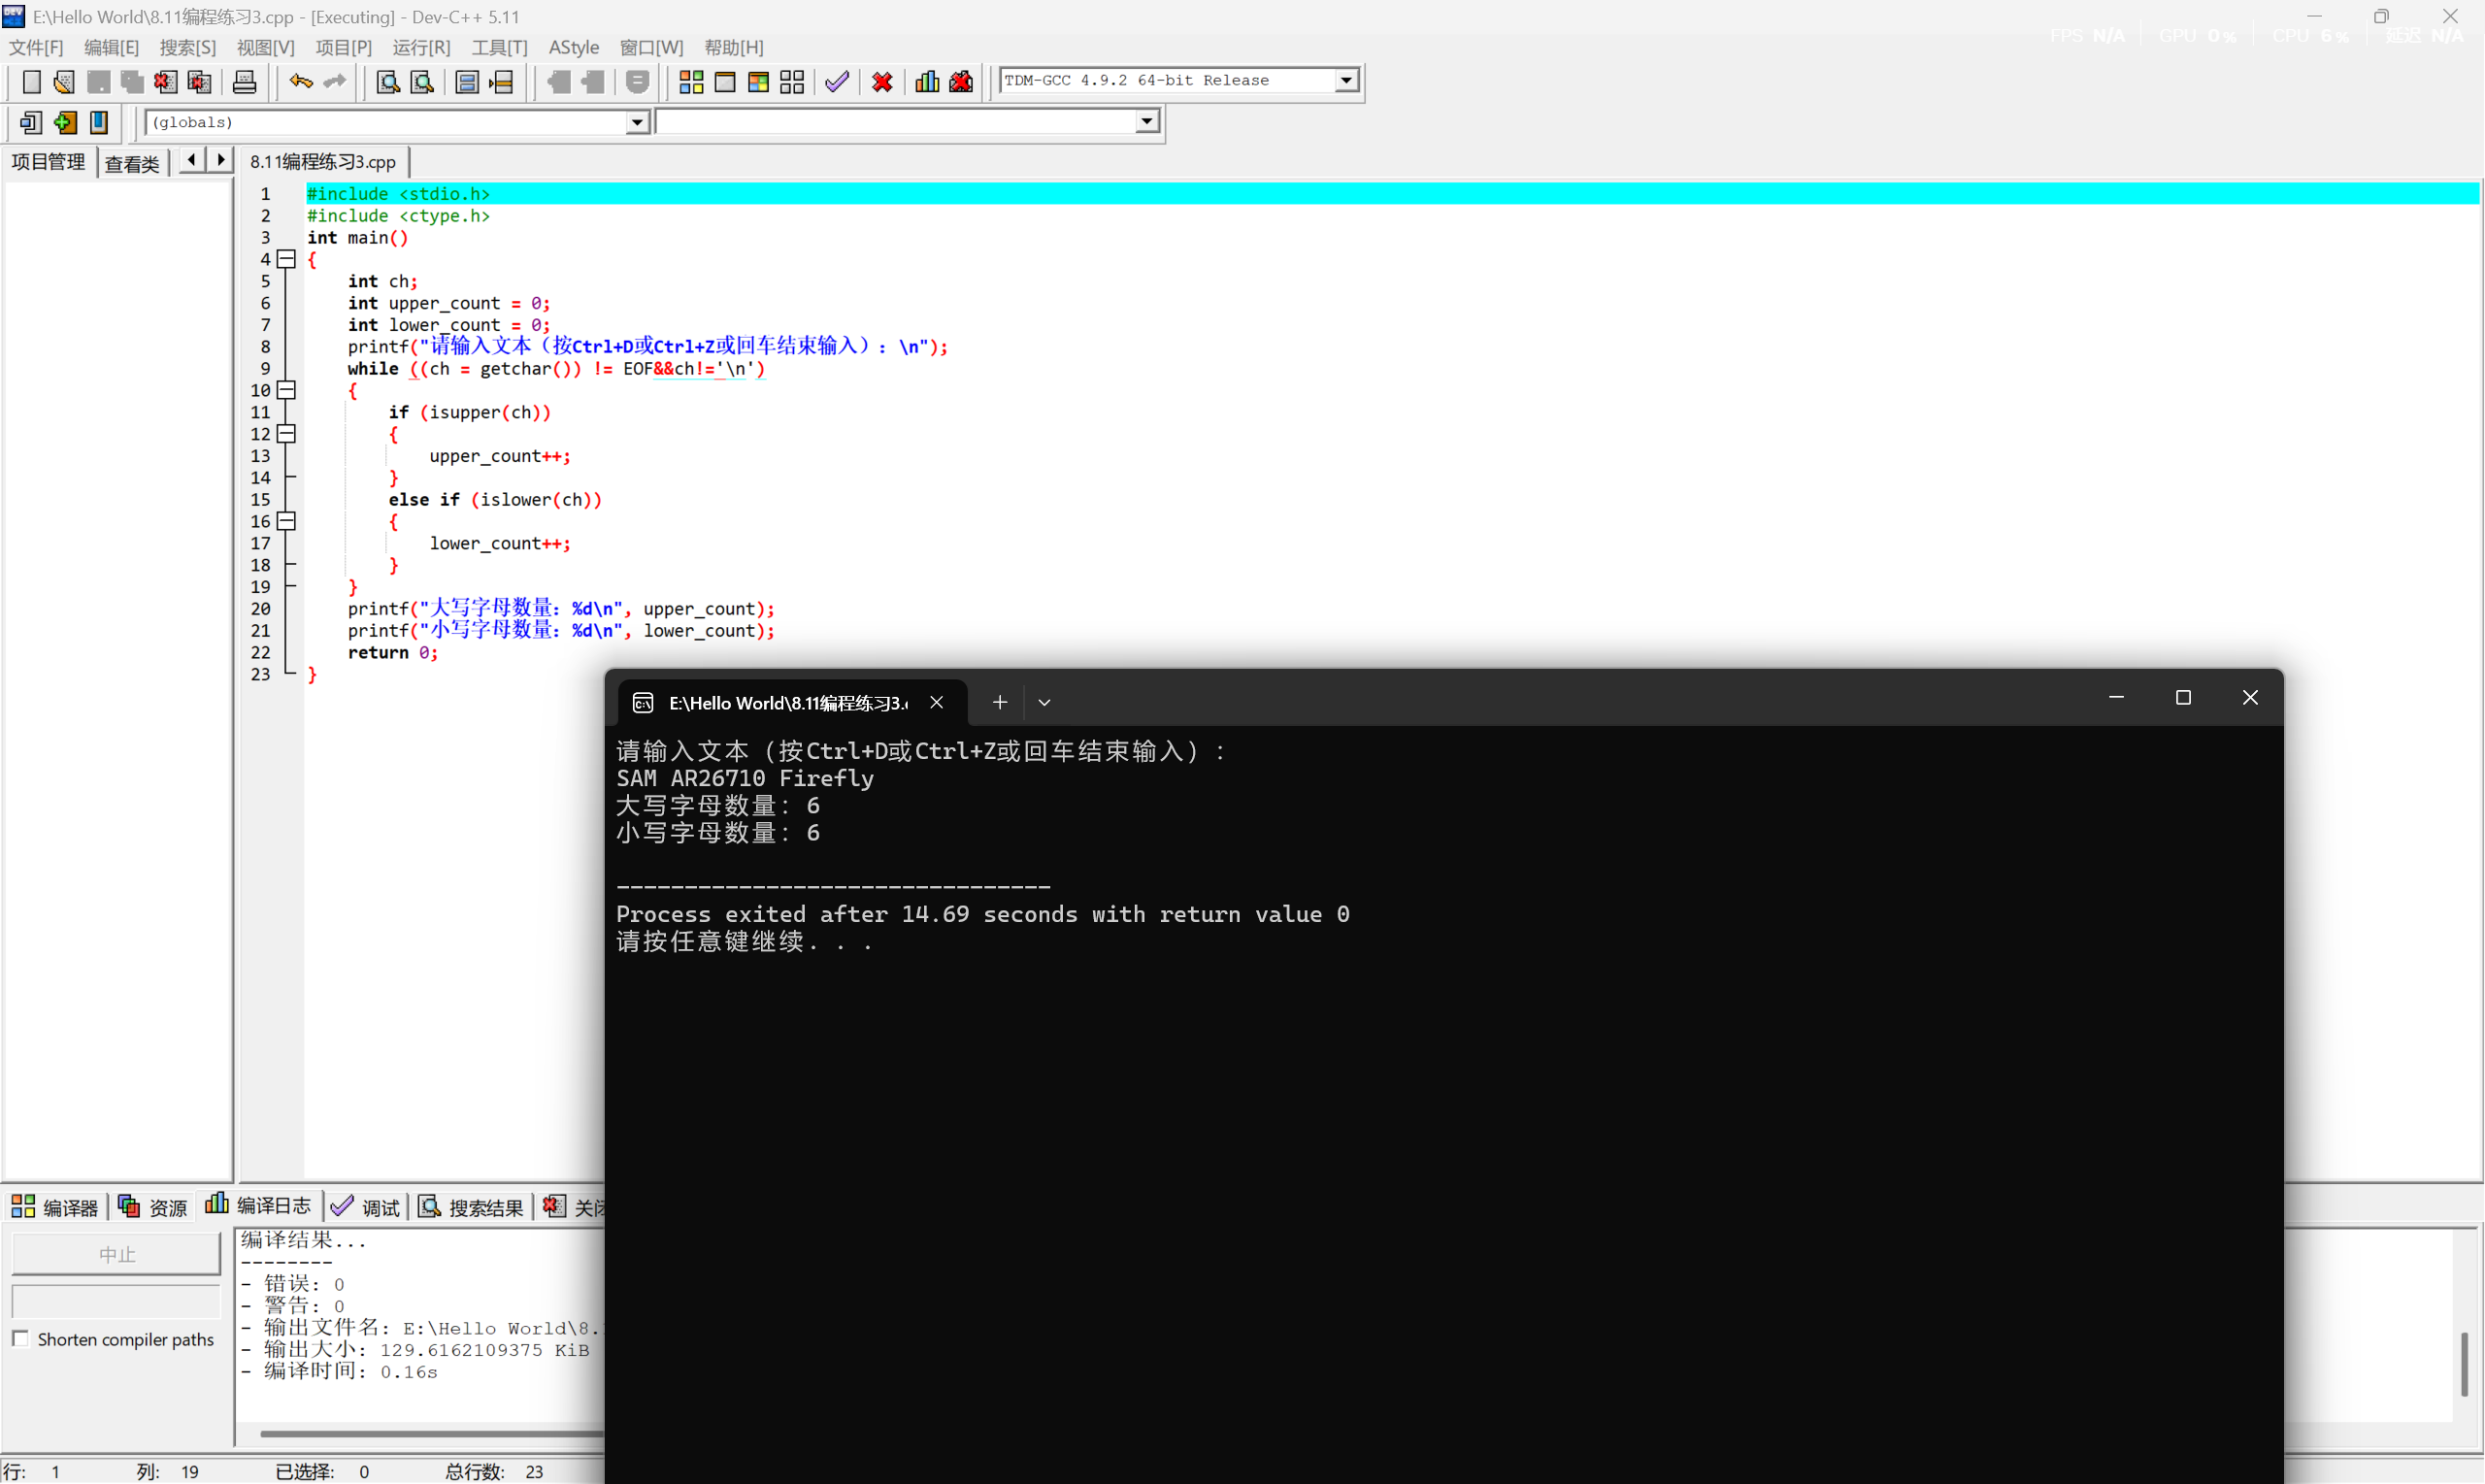Click the red X stop execution icon

point(882,82)
